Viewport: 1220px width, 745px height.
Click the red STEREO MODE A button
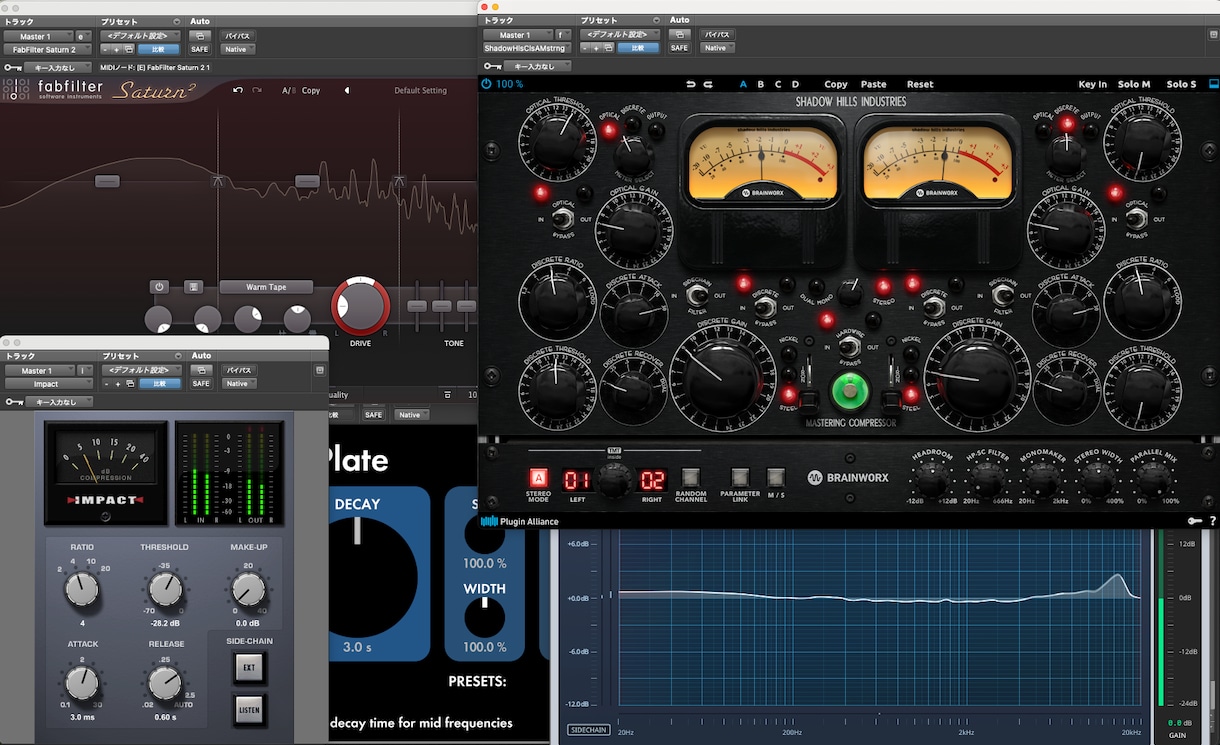[x=538, y=477]
